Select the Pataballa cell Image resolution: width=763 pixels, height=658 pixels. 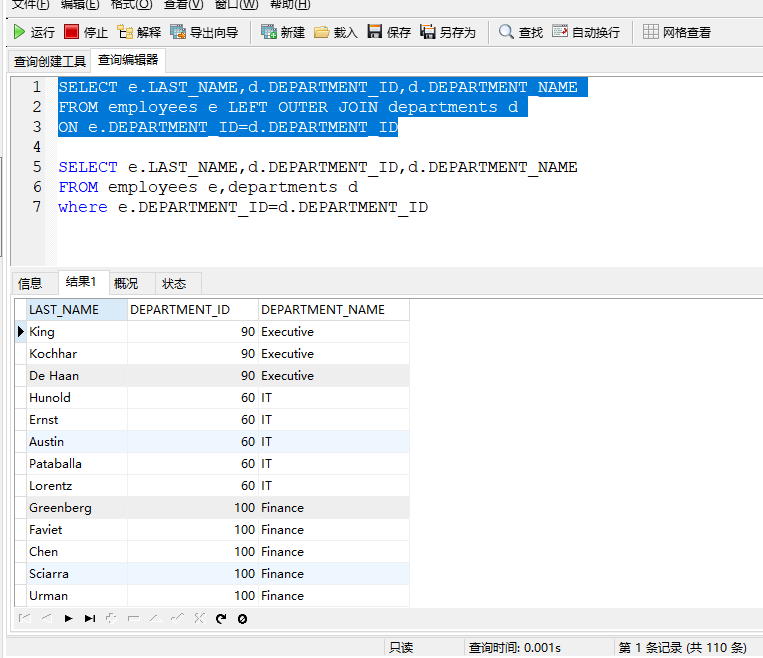(77, 464)
